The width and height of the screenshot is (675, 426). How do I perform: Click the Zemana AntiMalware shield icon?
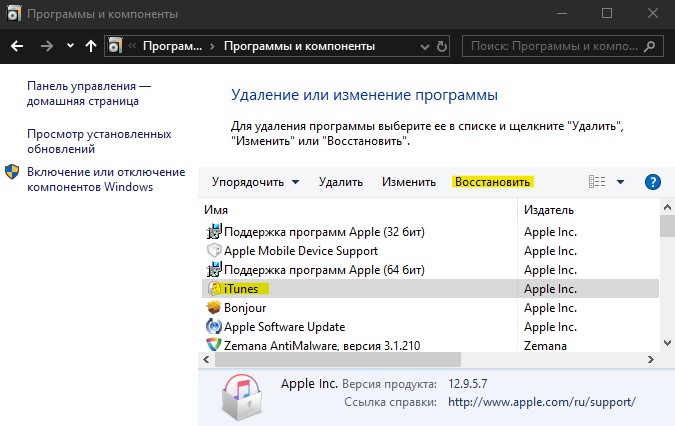[x=214, y=345]
